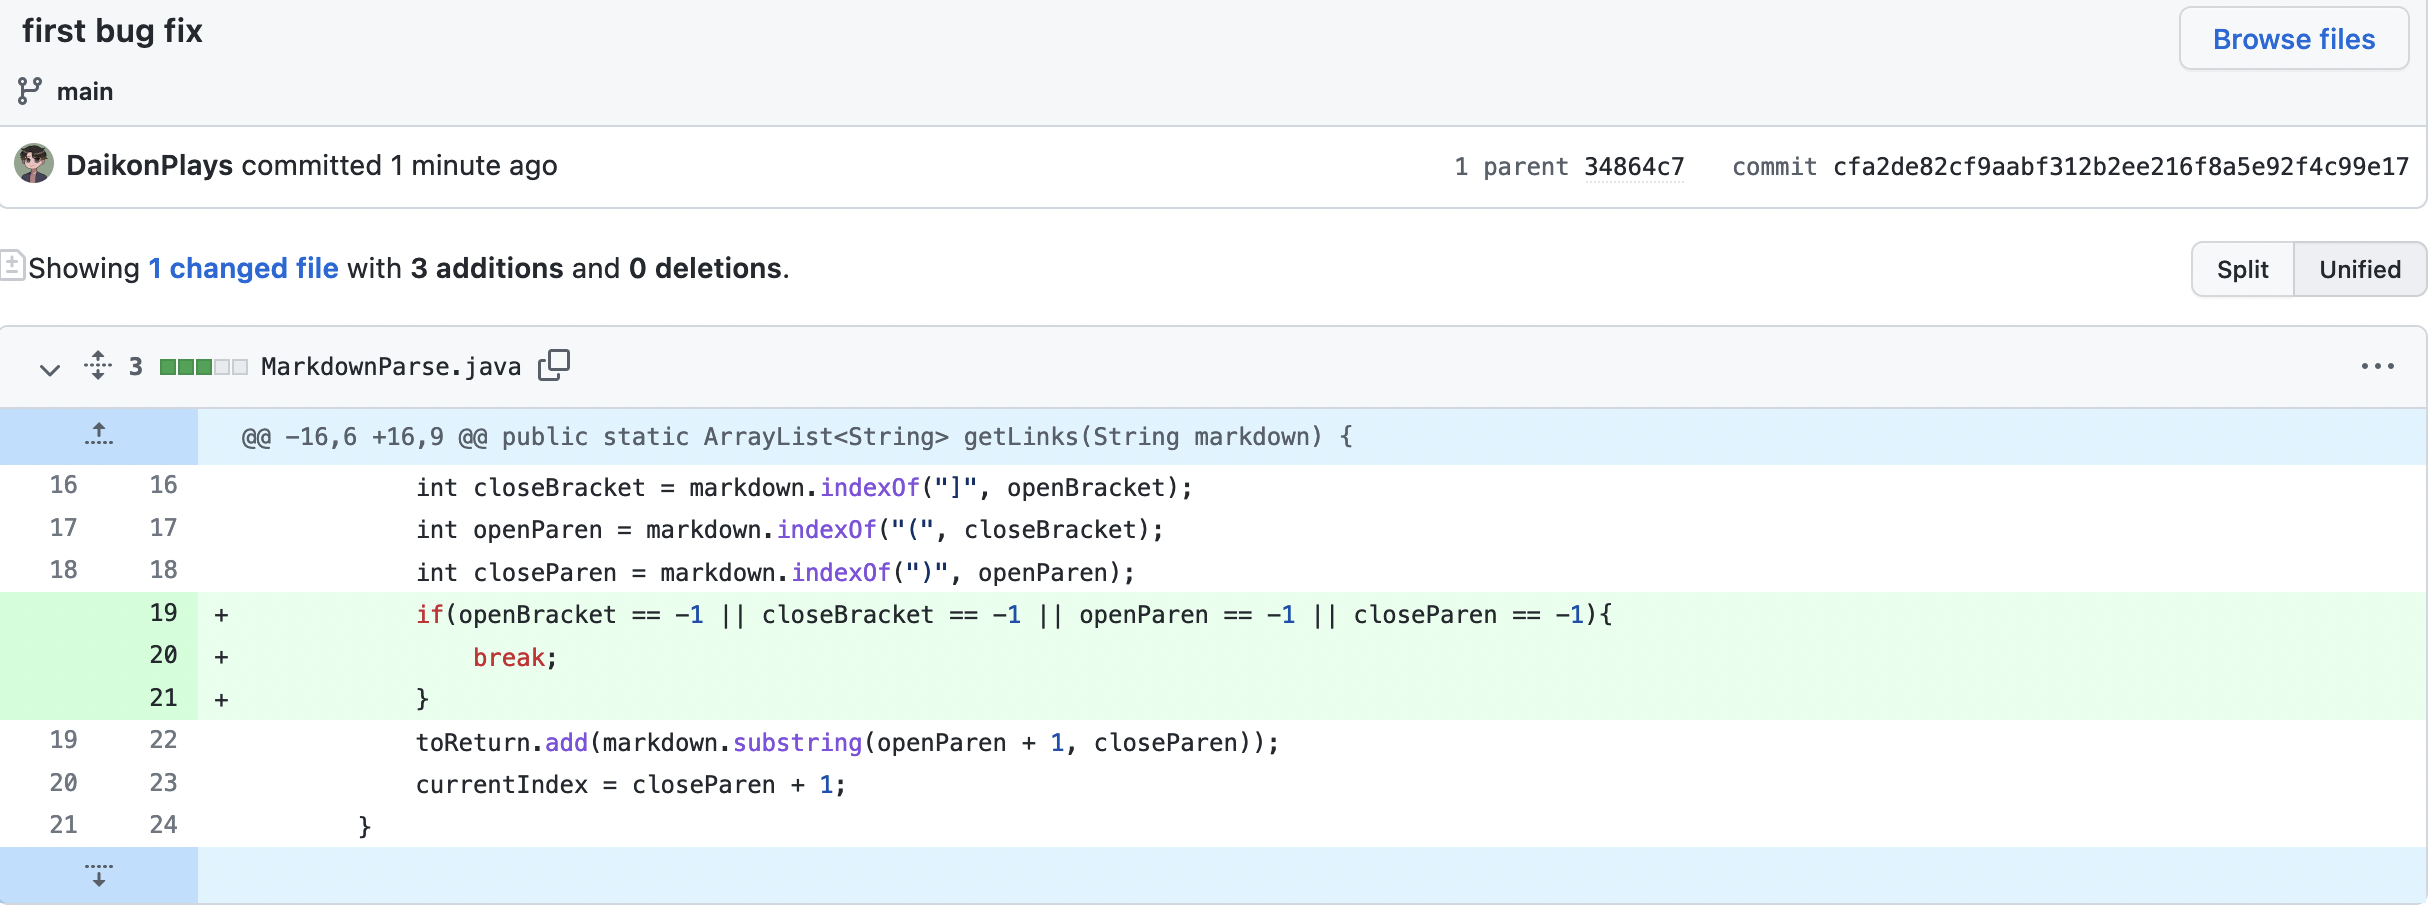Image resolution: width=2430 pixels, height=922 pixels.
Task: Click the 'int openParen' code line
Action: tap(790, 530)
